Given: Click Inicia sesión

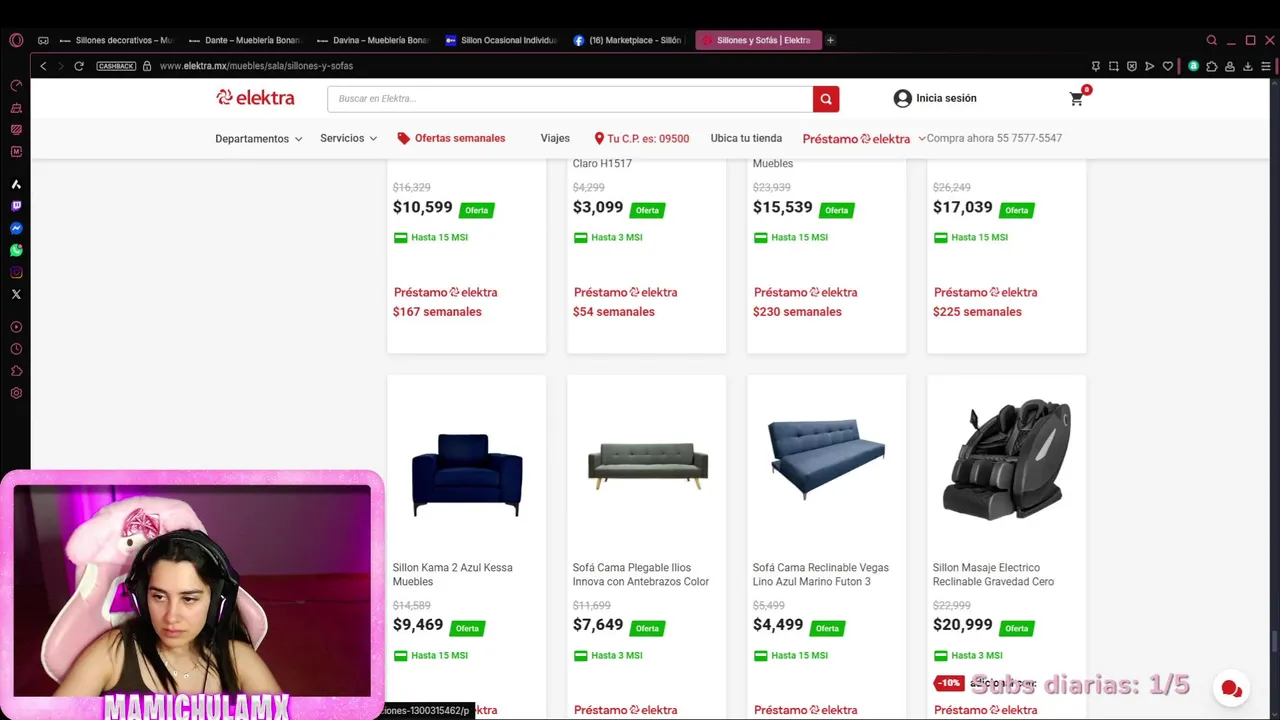Looking at the screenshot, I should click(x=935, y=98).
